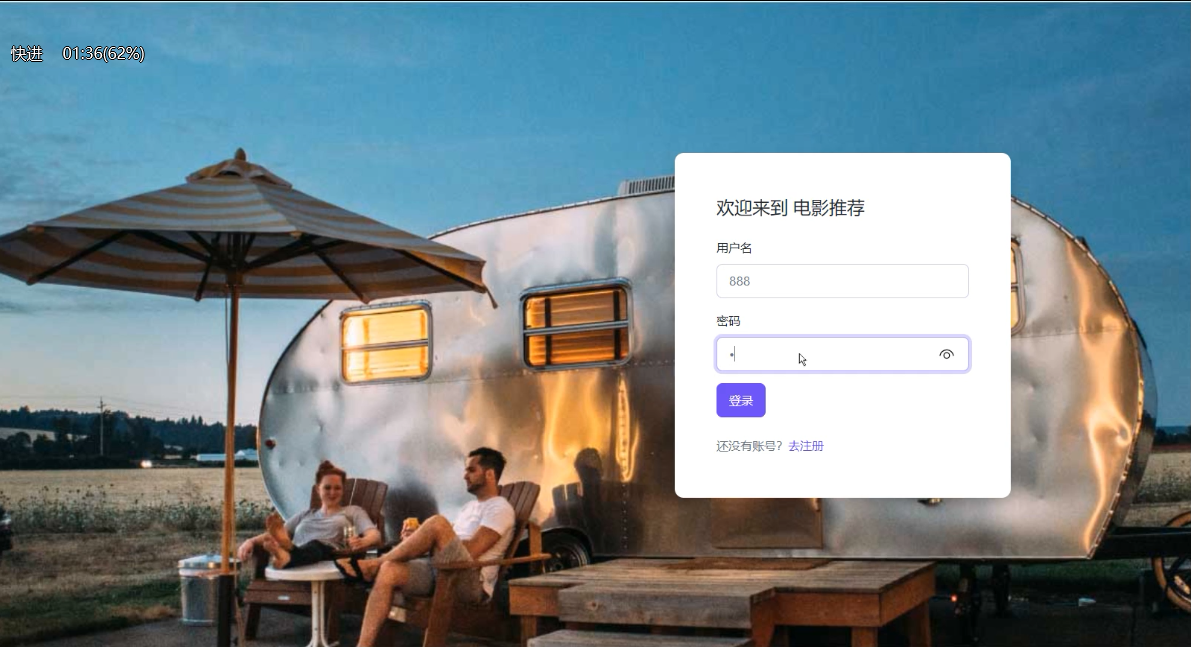
Task: Submit the form with the 登录 button
Action: [x=741, y=400]
